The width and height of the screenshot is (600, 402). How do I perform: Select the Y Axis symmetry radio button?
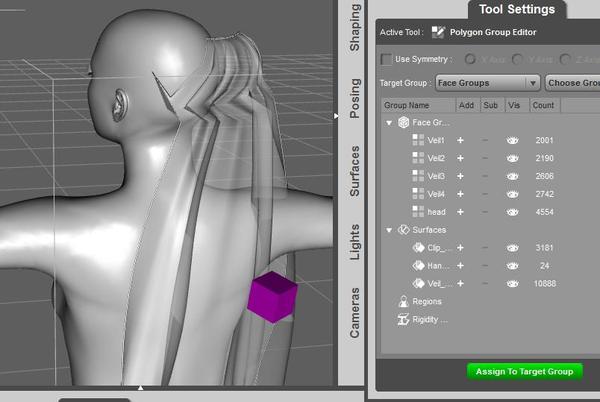coord(517,59)
